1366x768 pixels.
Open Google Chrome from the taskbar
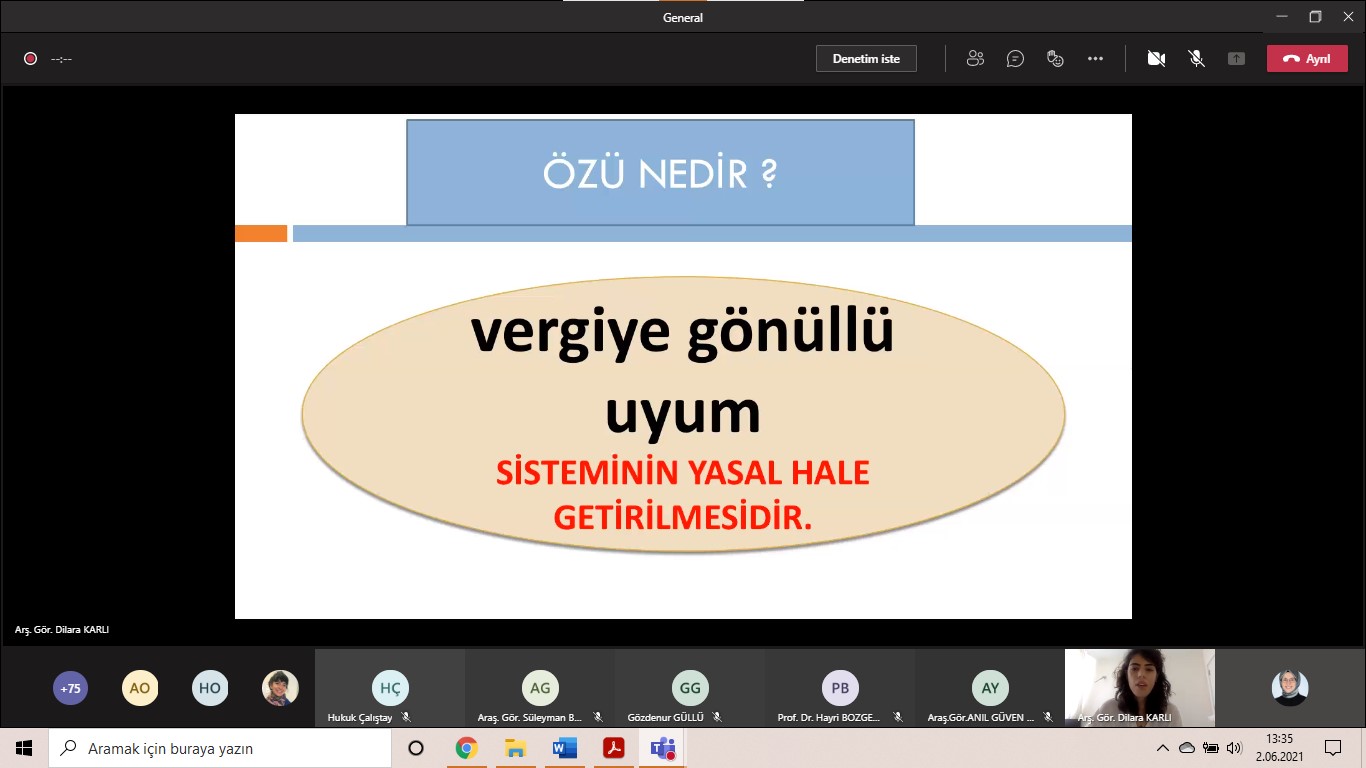click(466, 748)
